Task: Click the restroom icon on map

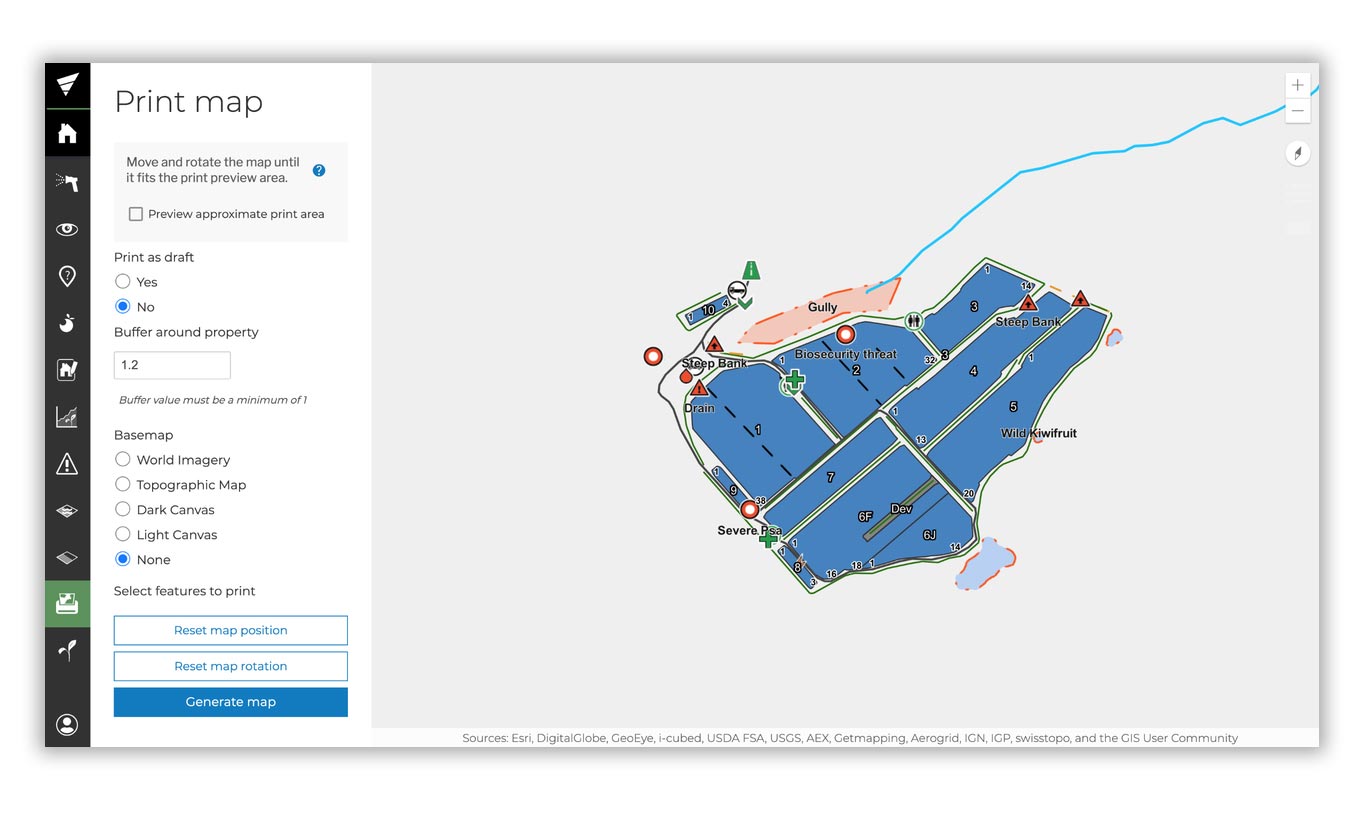Action: 914,321
